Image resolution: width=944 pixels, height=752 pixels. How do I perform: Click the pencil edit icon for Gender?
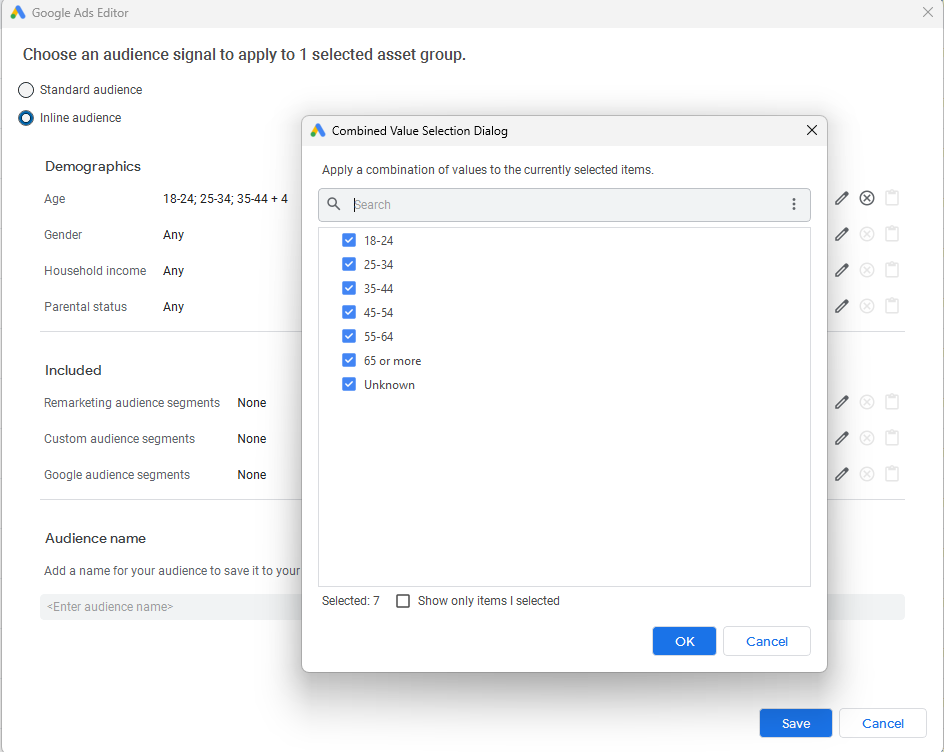tap(842, 234)
